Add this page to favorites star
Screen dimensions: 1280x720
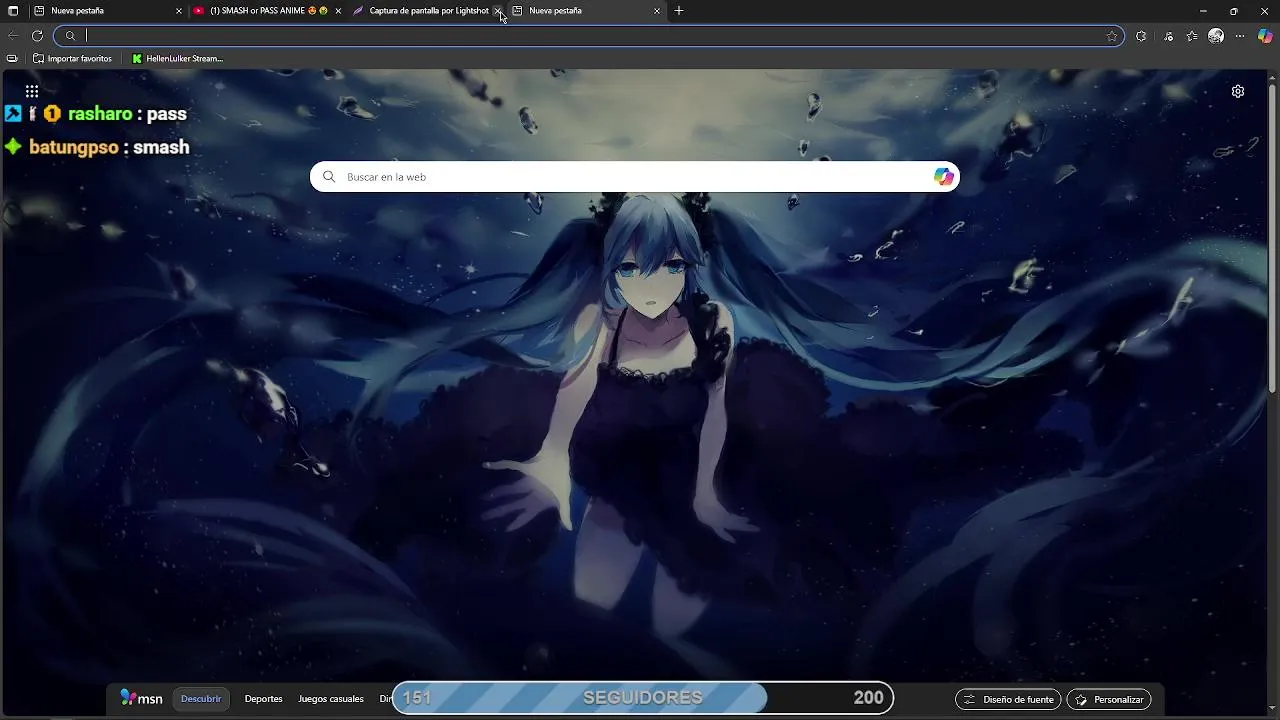1112,36
